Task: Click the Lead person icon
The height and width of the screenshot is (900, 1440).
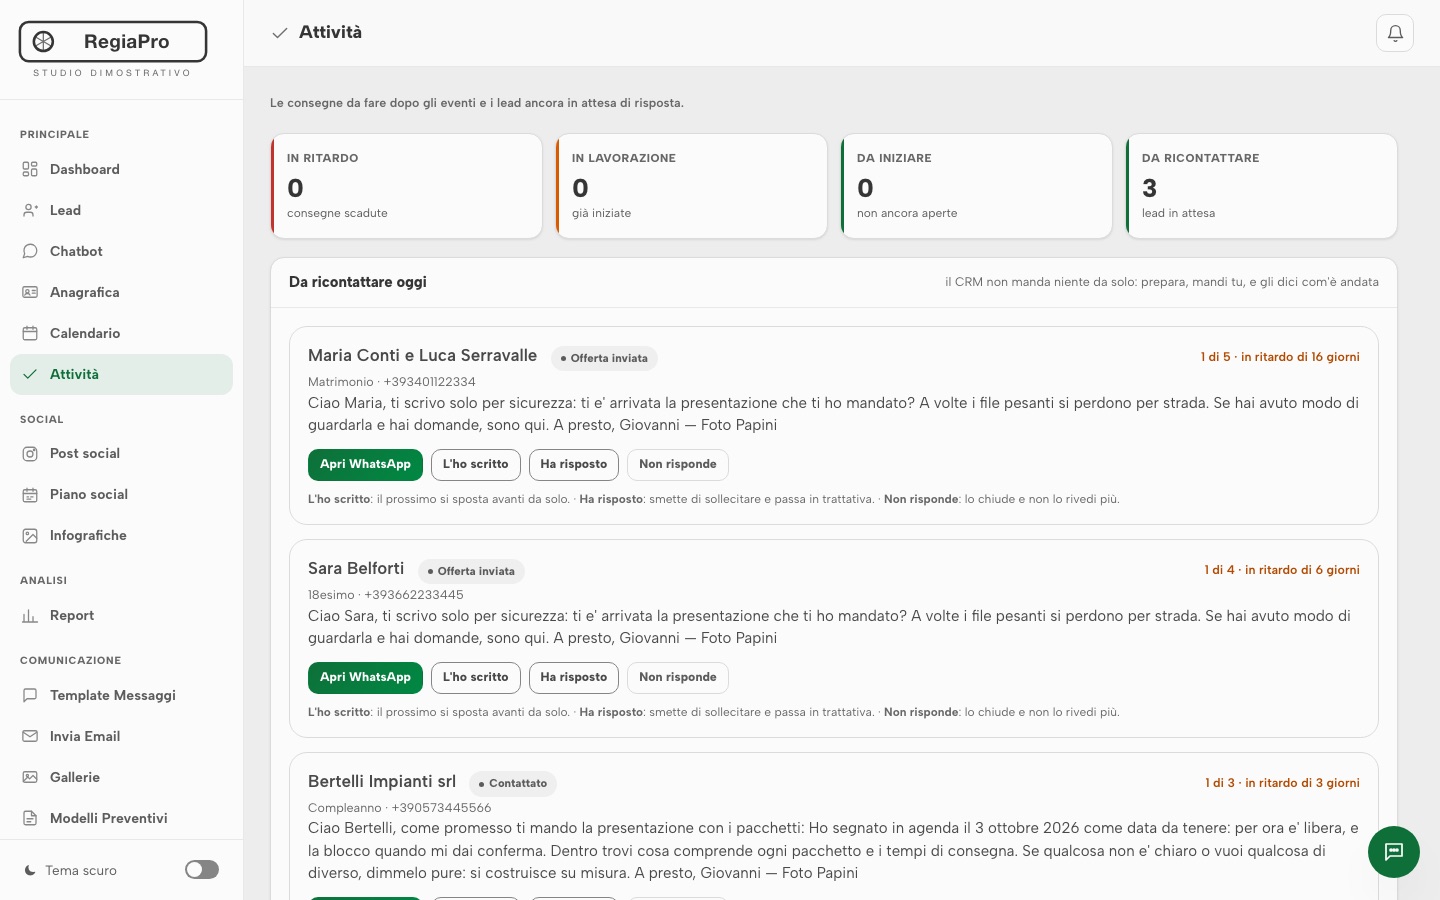Action: (x=30, y=210)
